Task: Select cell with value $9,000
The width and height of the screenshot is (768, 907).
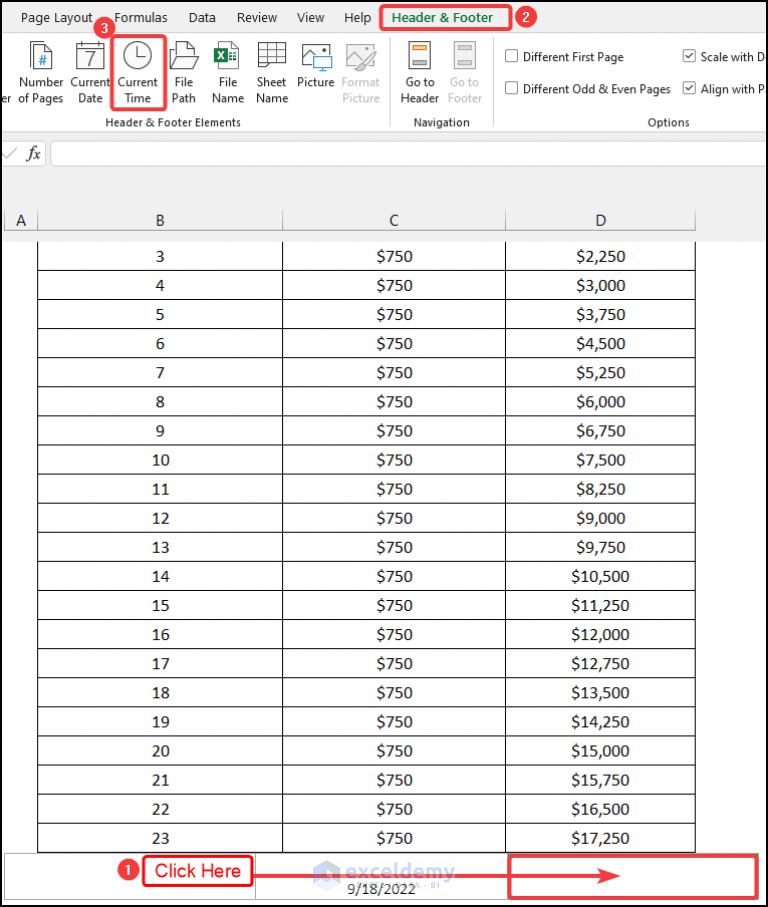Action: coord(600,518)
